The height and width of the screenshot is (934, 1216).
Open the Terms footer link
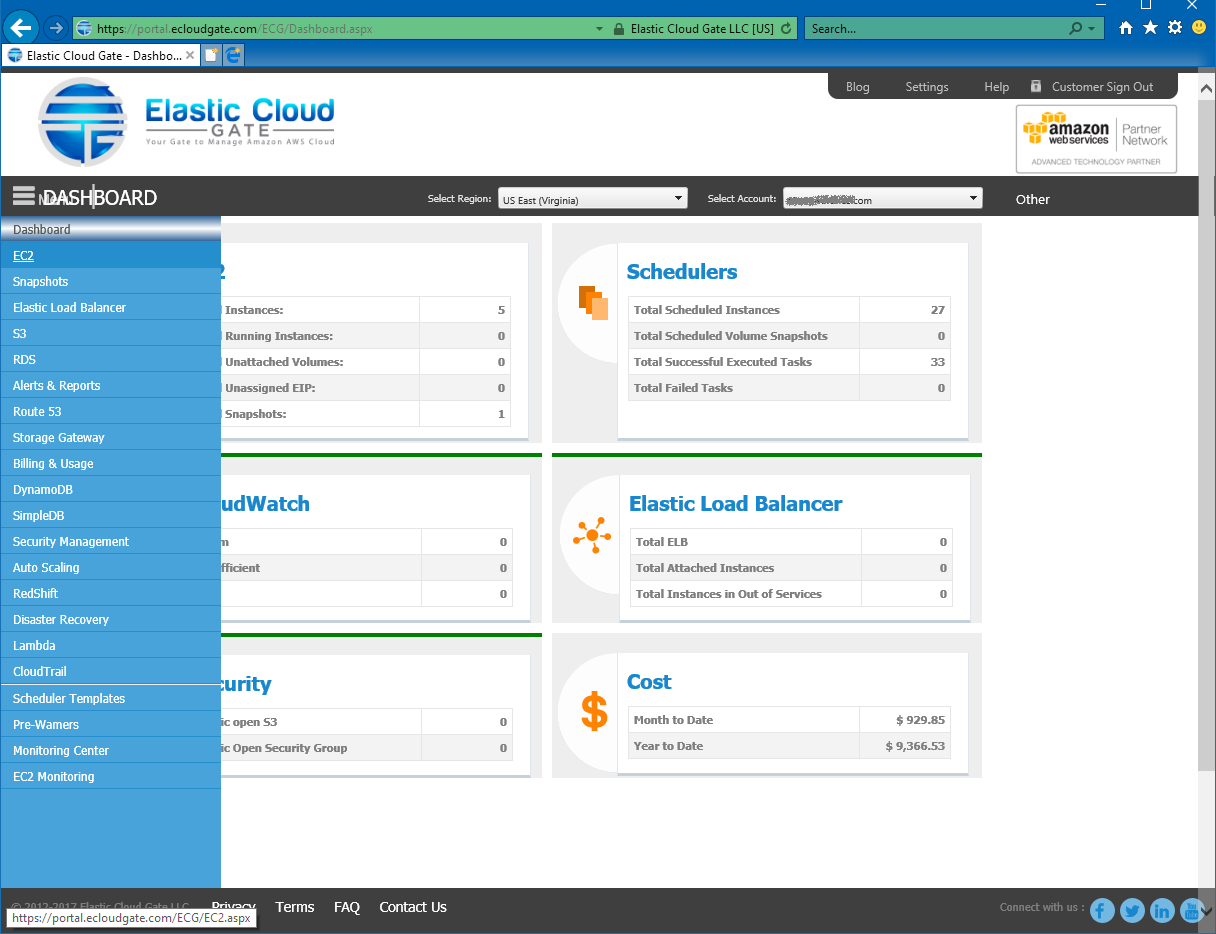pyautogui.click(x=295, y=907)
